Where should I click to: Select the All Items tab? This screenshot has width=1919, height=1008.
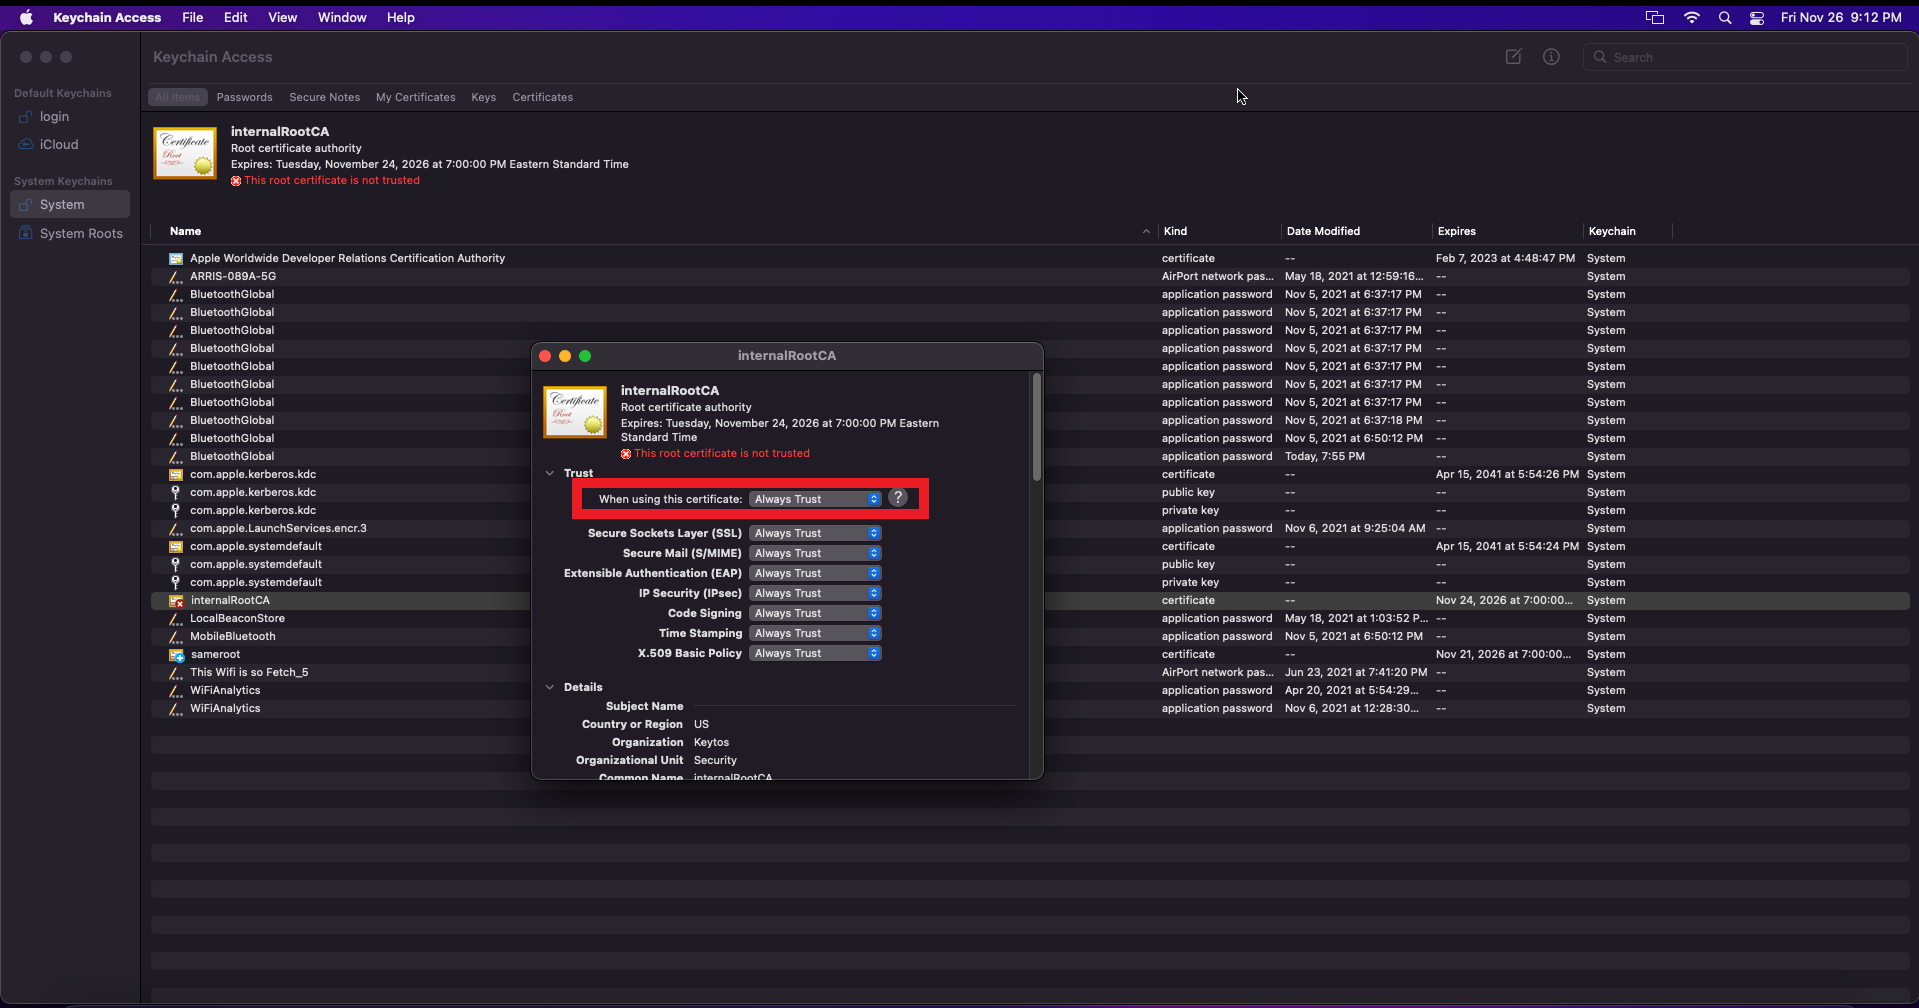pos(178,97)
